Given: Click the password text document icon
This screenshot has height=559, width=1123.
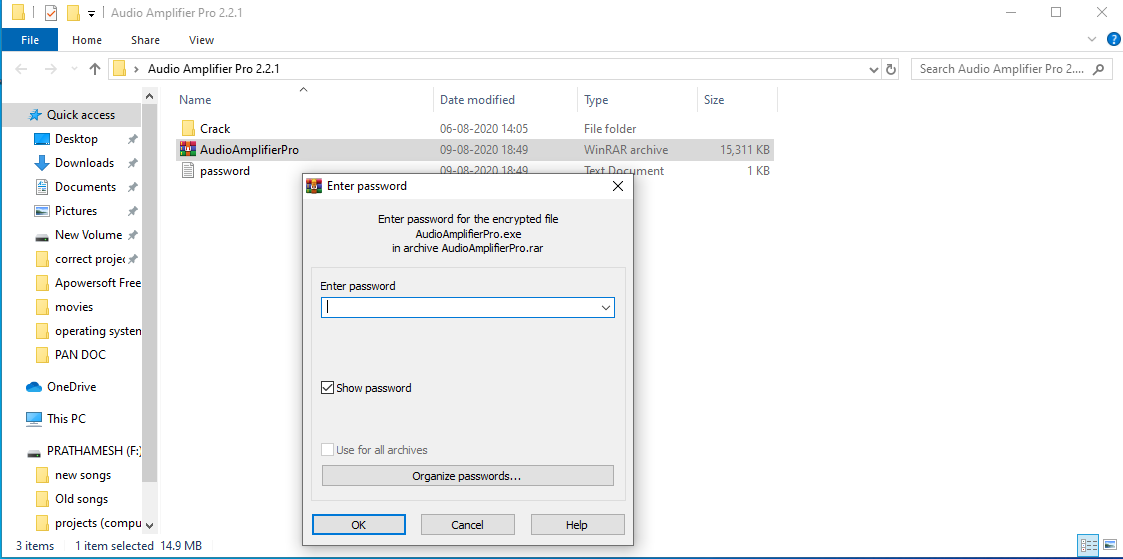Looking at the screenshot, I should coord(188,171).
